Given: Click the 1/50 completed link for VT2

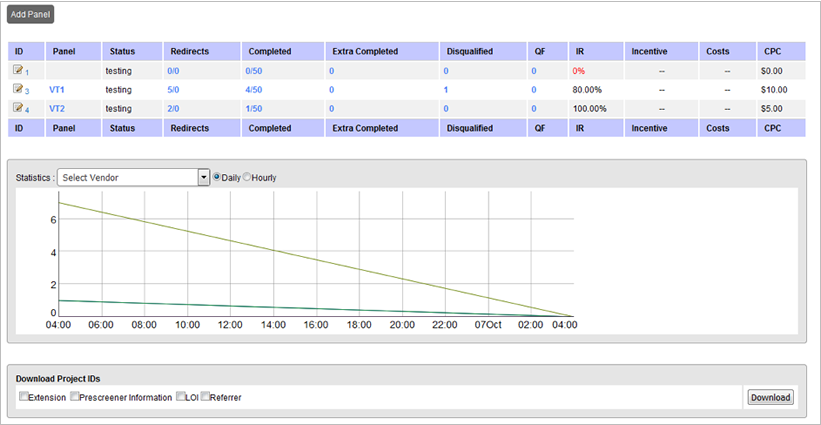Looking at the screenshot, I should point(254,108).
